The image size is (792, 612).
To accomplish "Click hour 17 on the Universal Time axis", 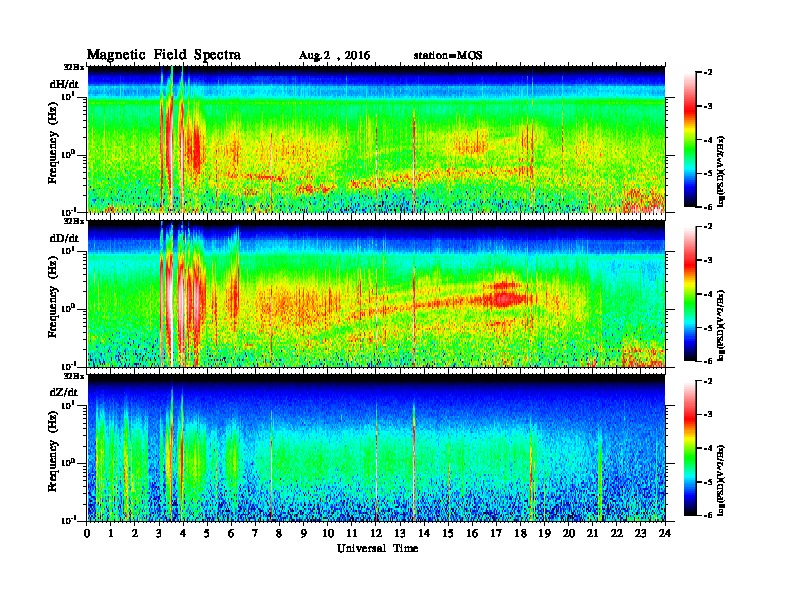I will [x=496, y=534].
